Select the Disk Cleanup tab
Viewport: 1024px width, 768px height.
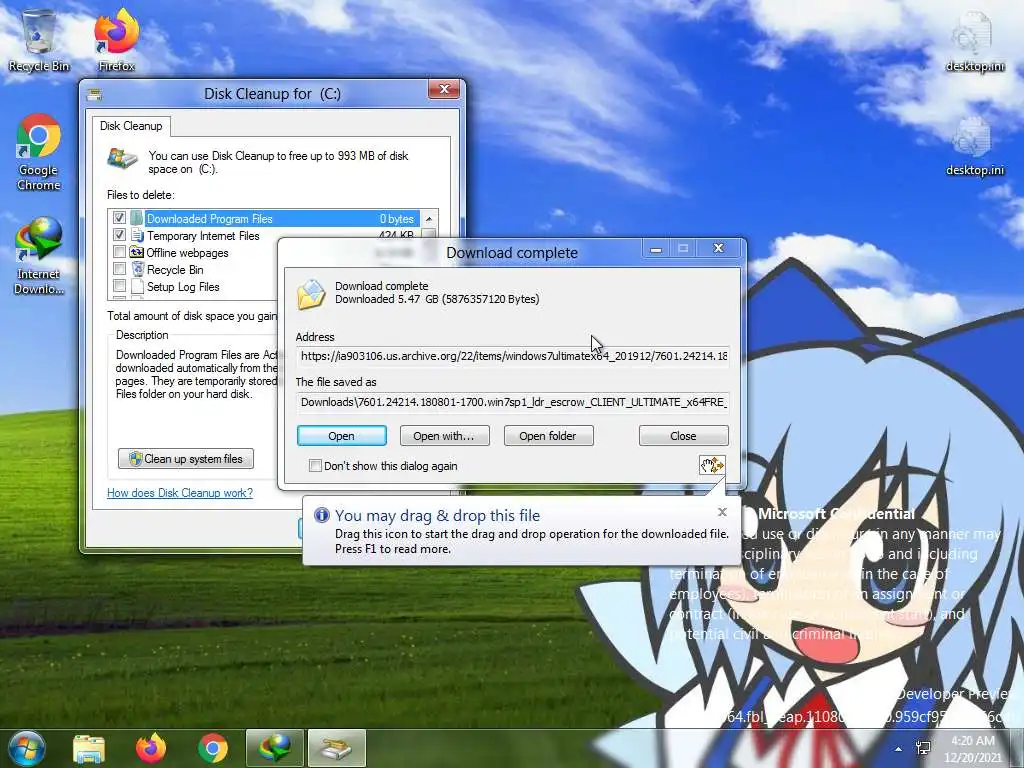pyautogui.click(x=131, y=125)
